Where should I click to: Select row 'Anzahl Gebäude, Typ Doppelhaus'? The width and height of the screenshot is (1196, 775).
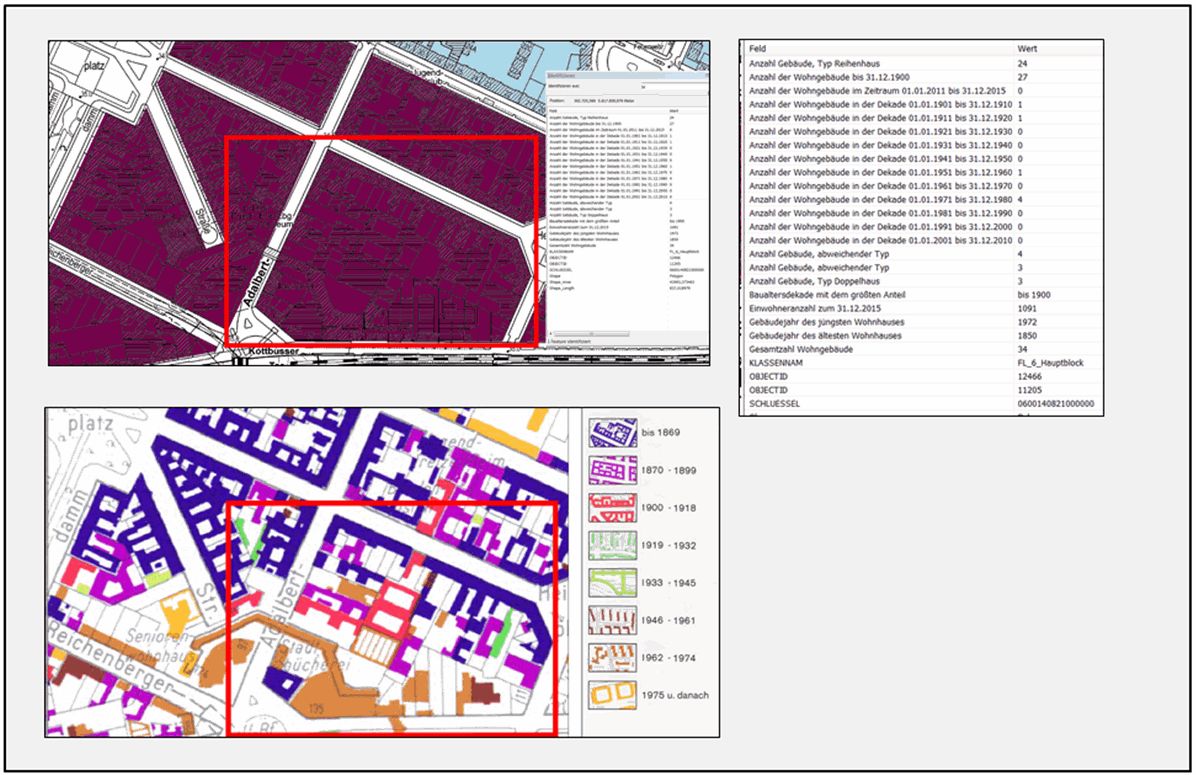pyautogui.click(x=921, y=281)
